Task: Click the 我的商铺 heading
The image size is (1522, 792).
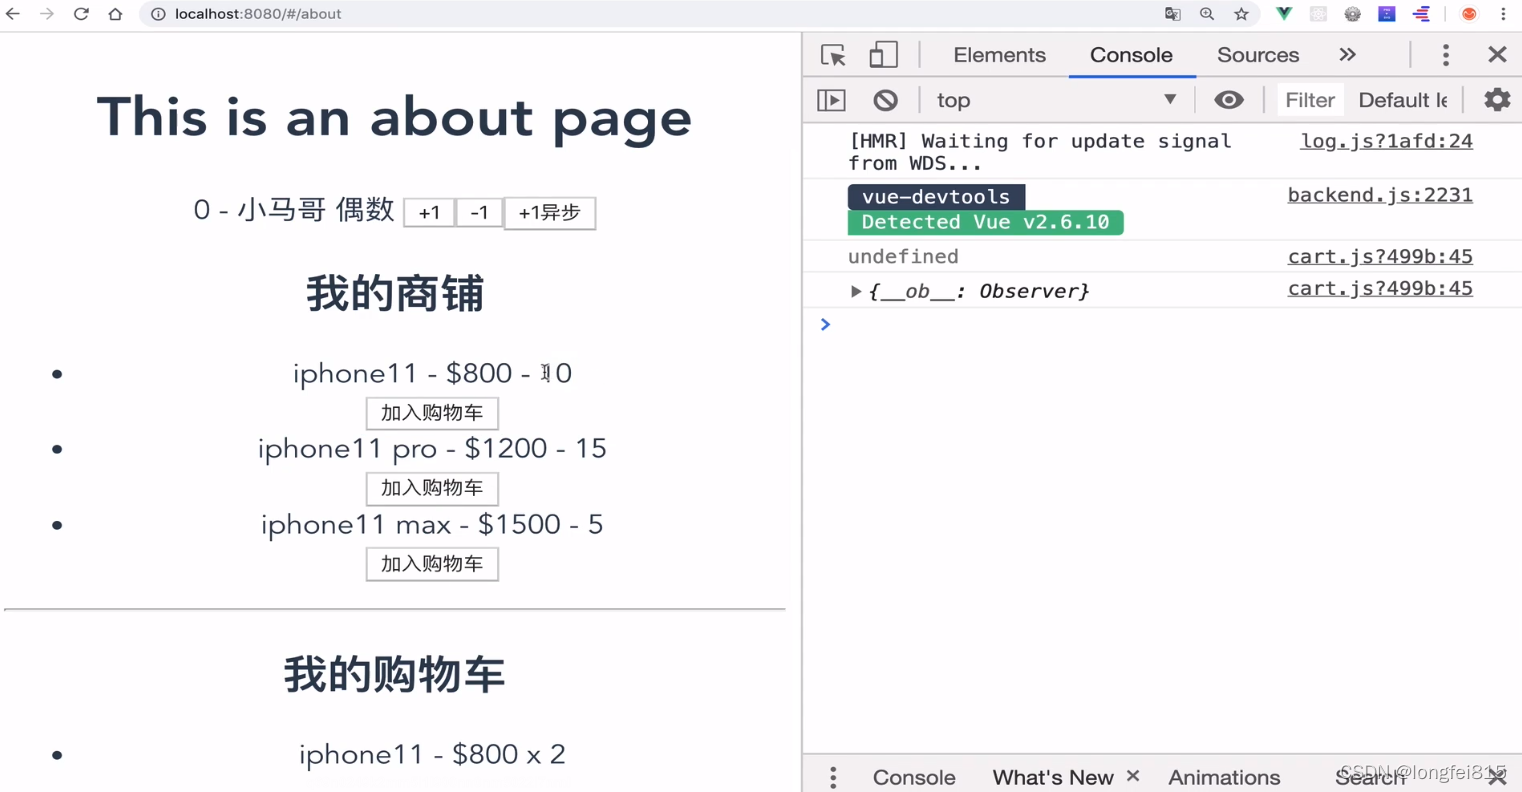Action: 394,294
